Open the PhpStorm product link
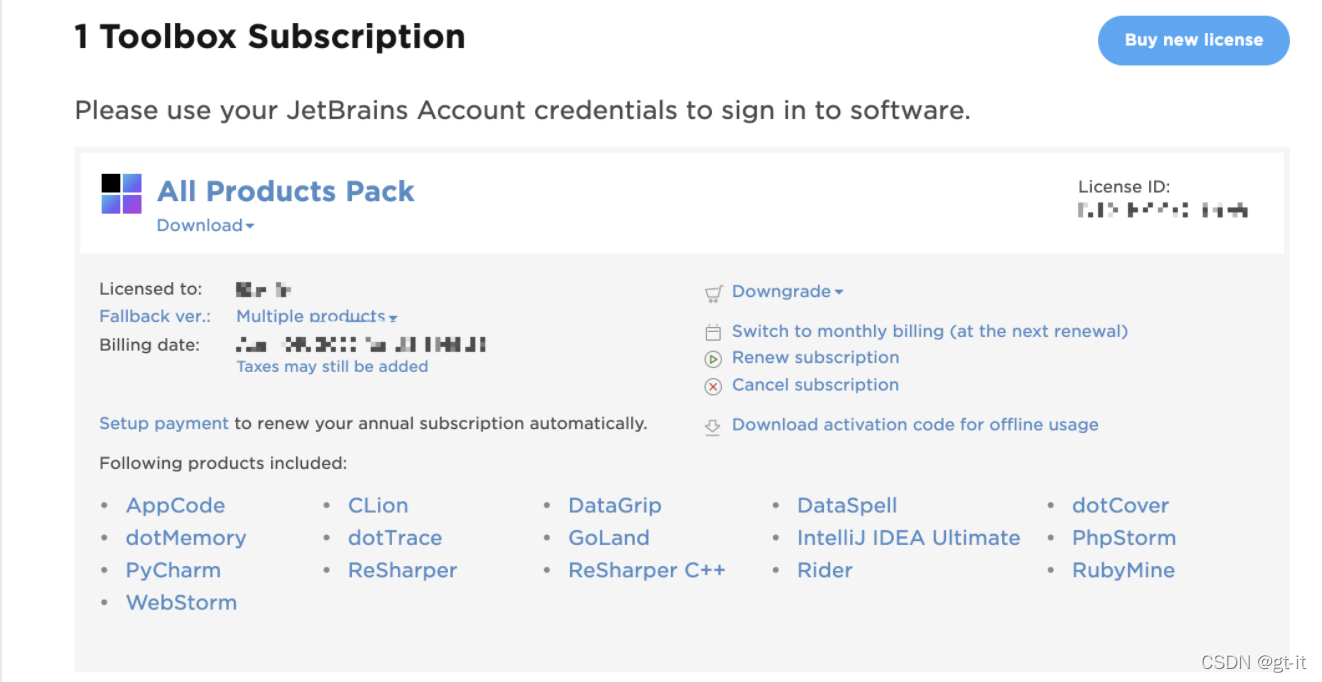 point(1124,537)
